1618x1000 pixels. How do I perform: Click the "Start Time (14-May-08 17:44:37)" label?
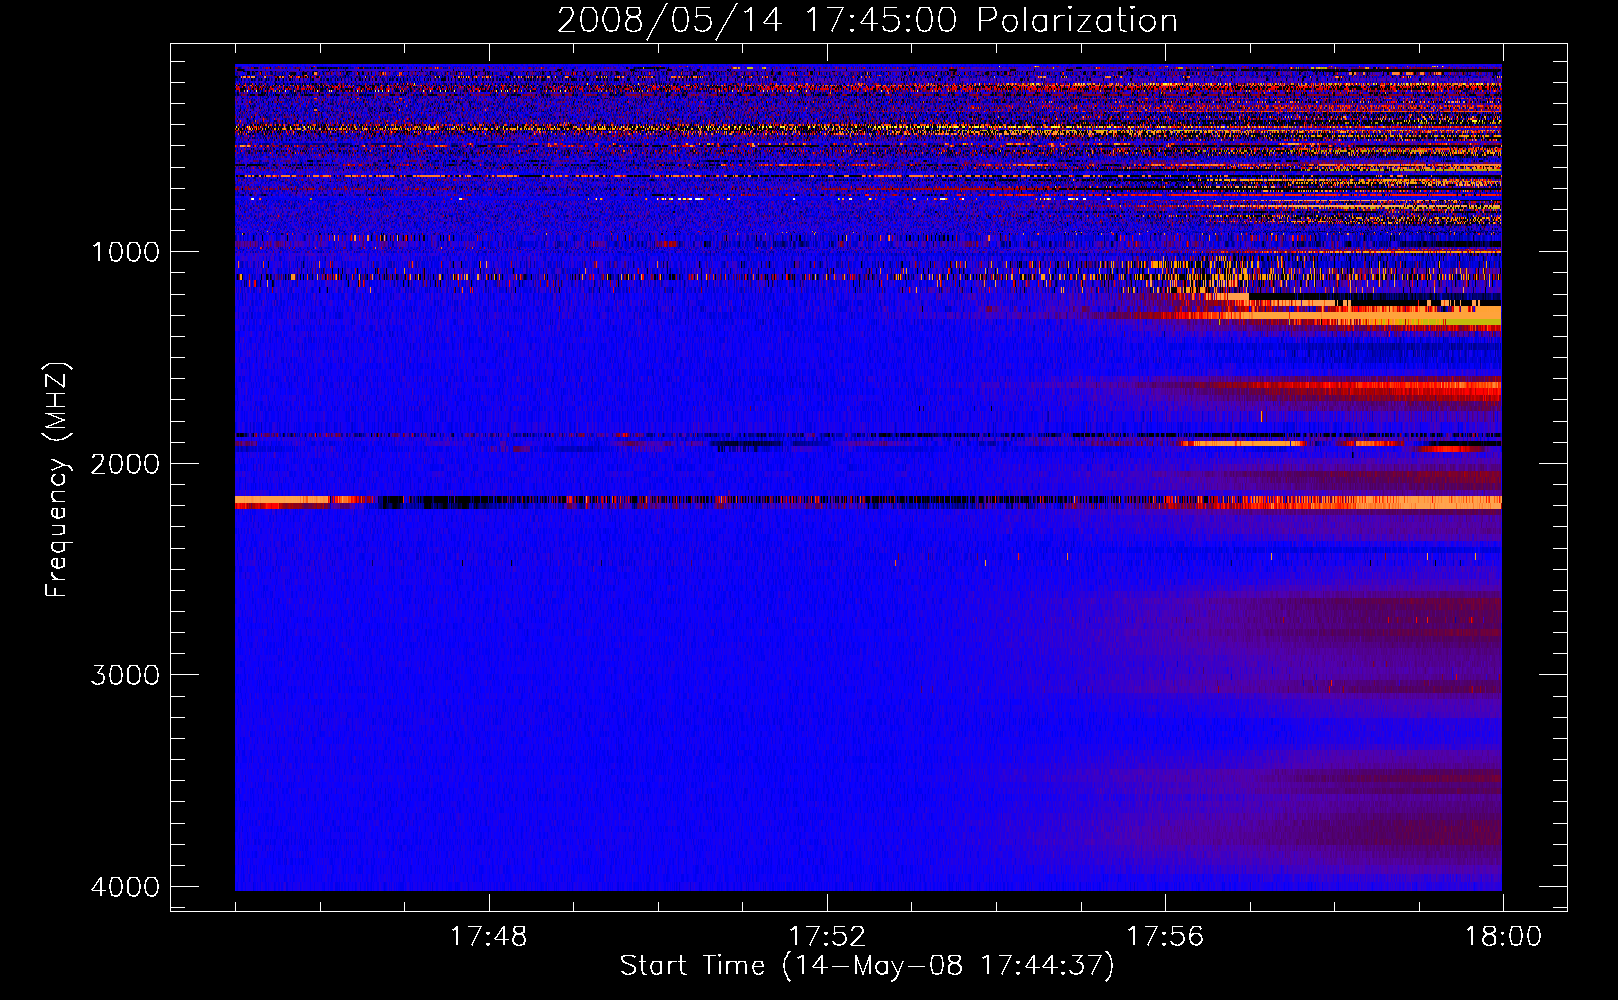pyautogui.click(x=867, y=966)
